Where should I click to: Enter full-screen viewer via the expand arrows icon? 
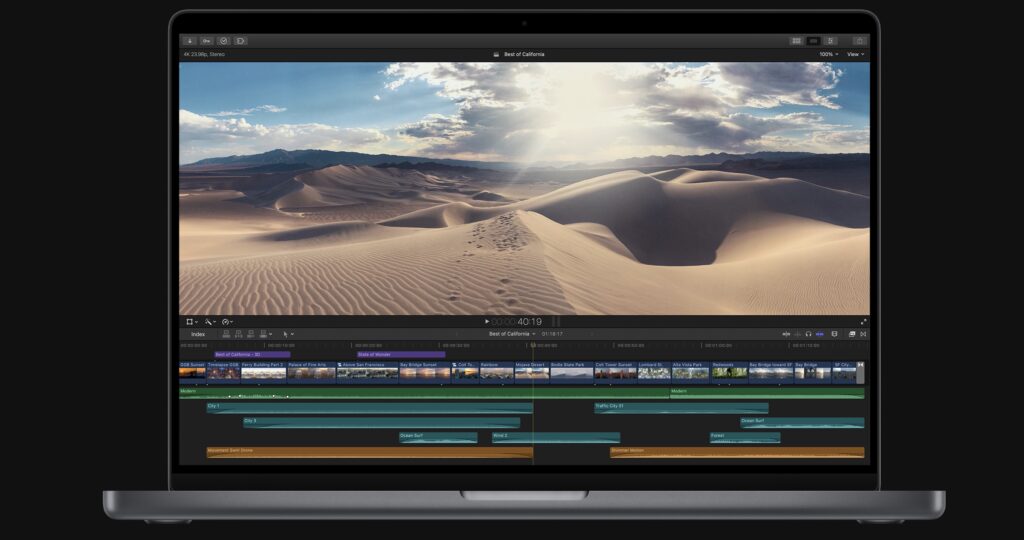[863, 322]
